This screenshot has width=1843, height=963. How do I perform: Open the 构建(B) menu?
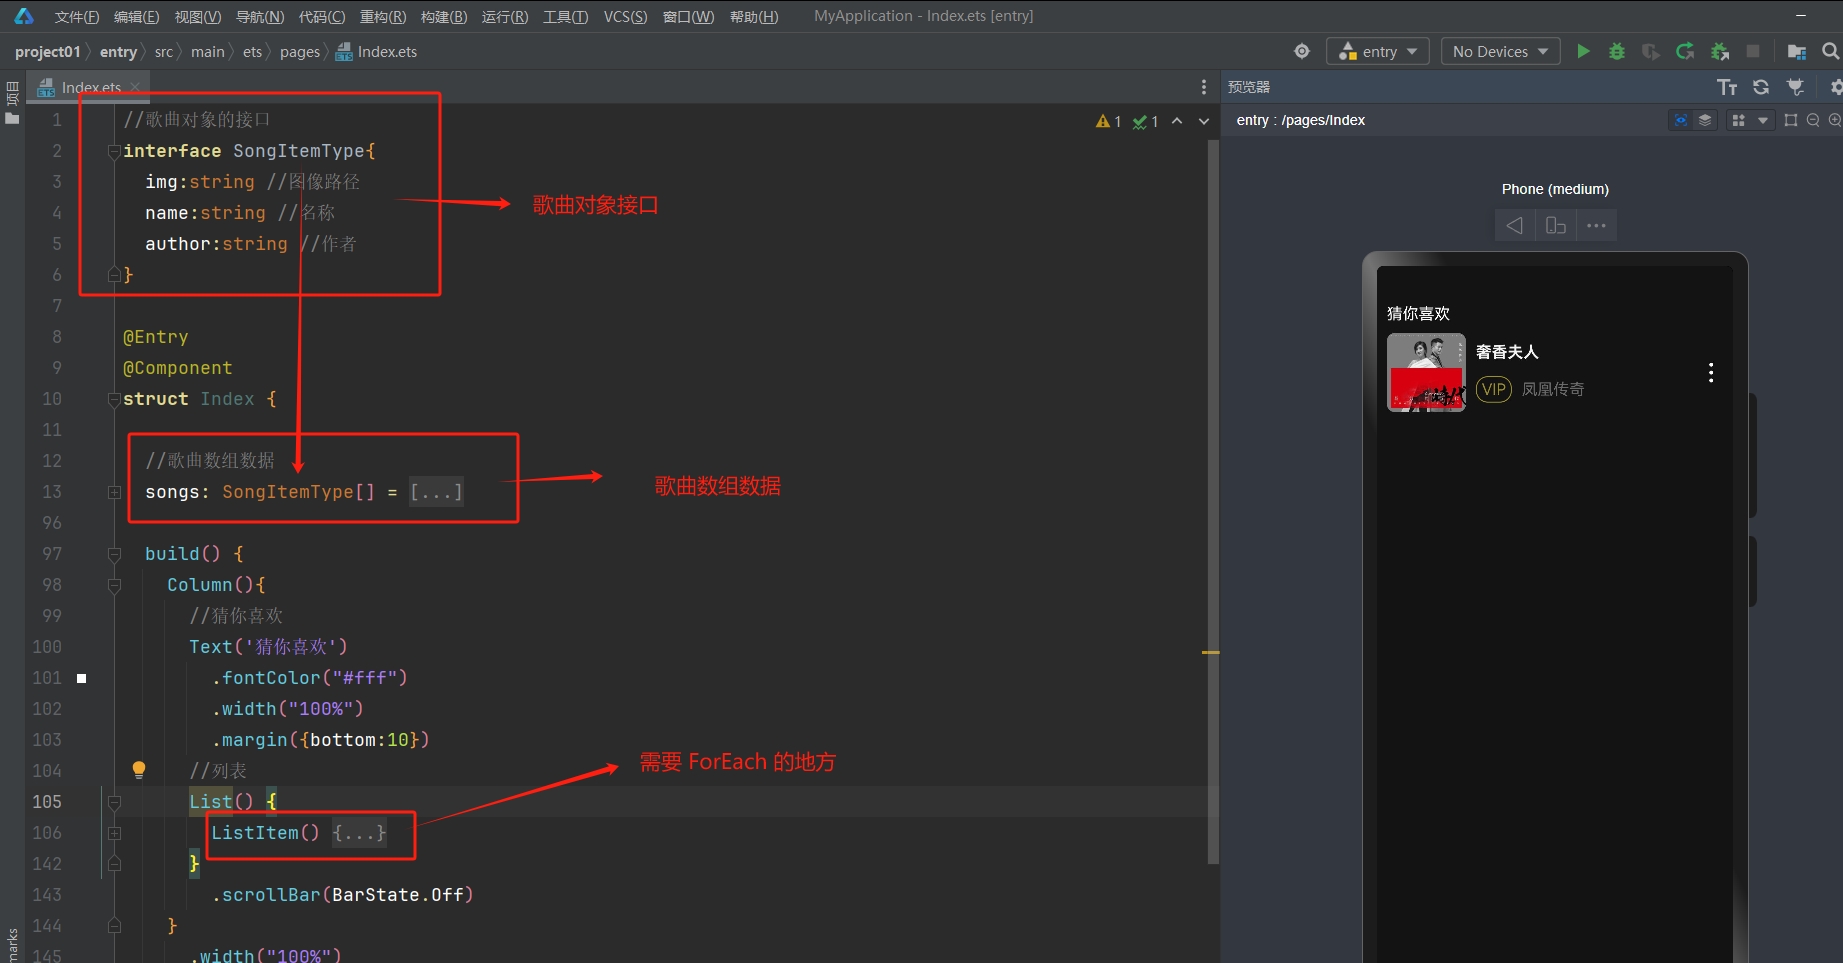click(x=443, y=17)
